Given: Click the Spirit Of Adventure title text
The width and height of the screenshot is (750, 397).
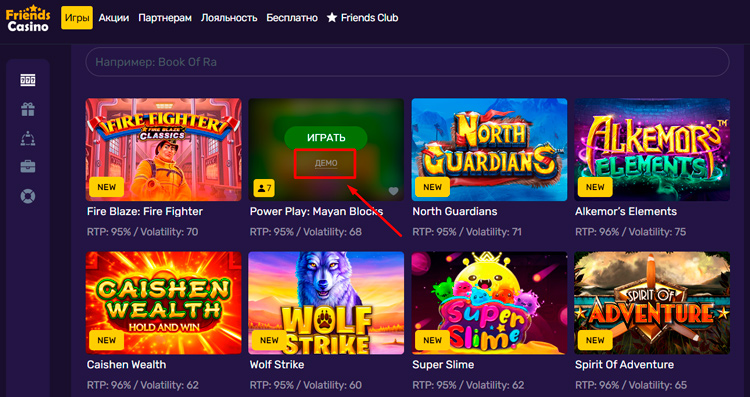Looking at the screenshot, I should 625,364.
